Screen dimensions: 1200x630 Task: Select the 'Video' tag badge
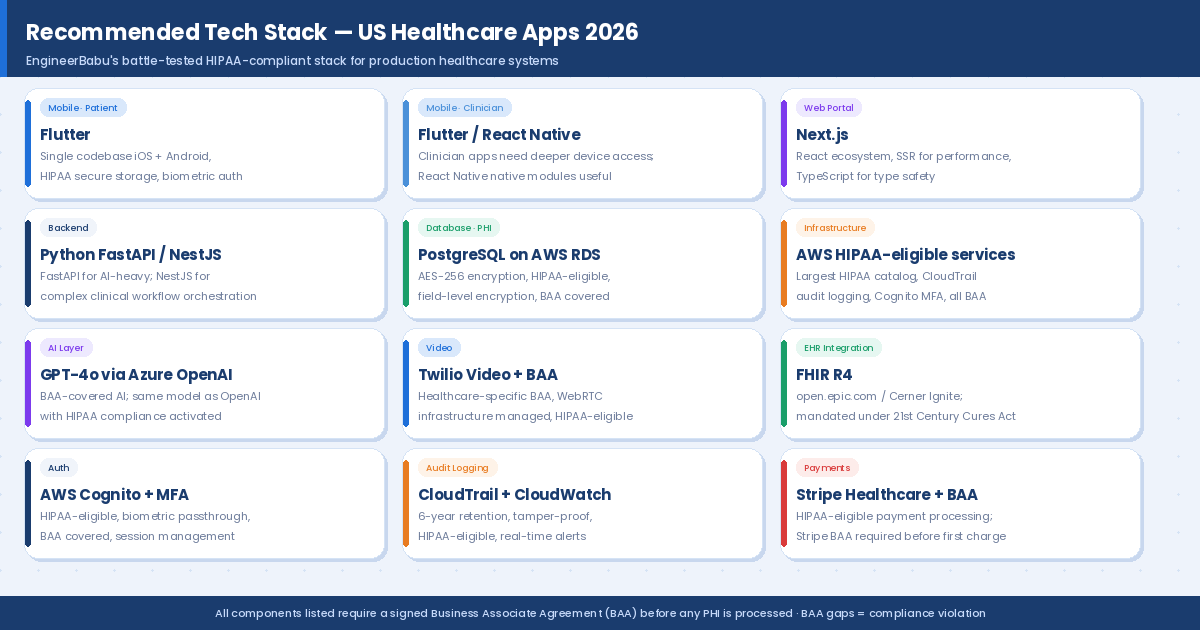click(x=439, y=348)
